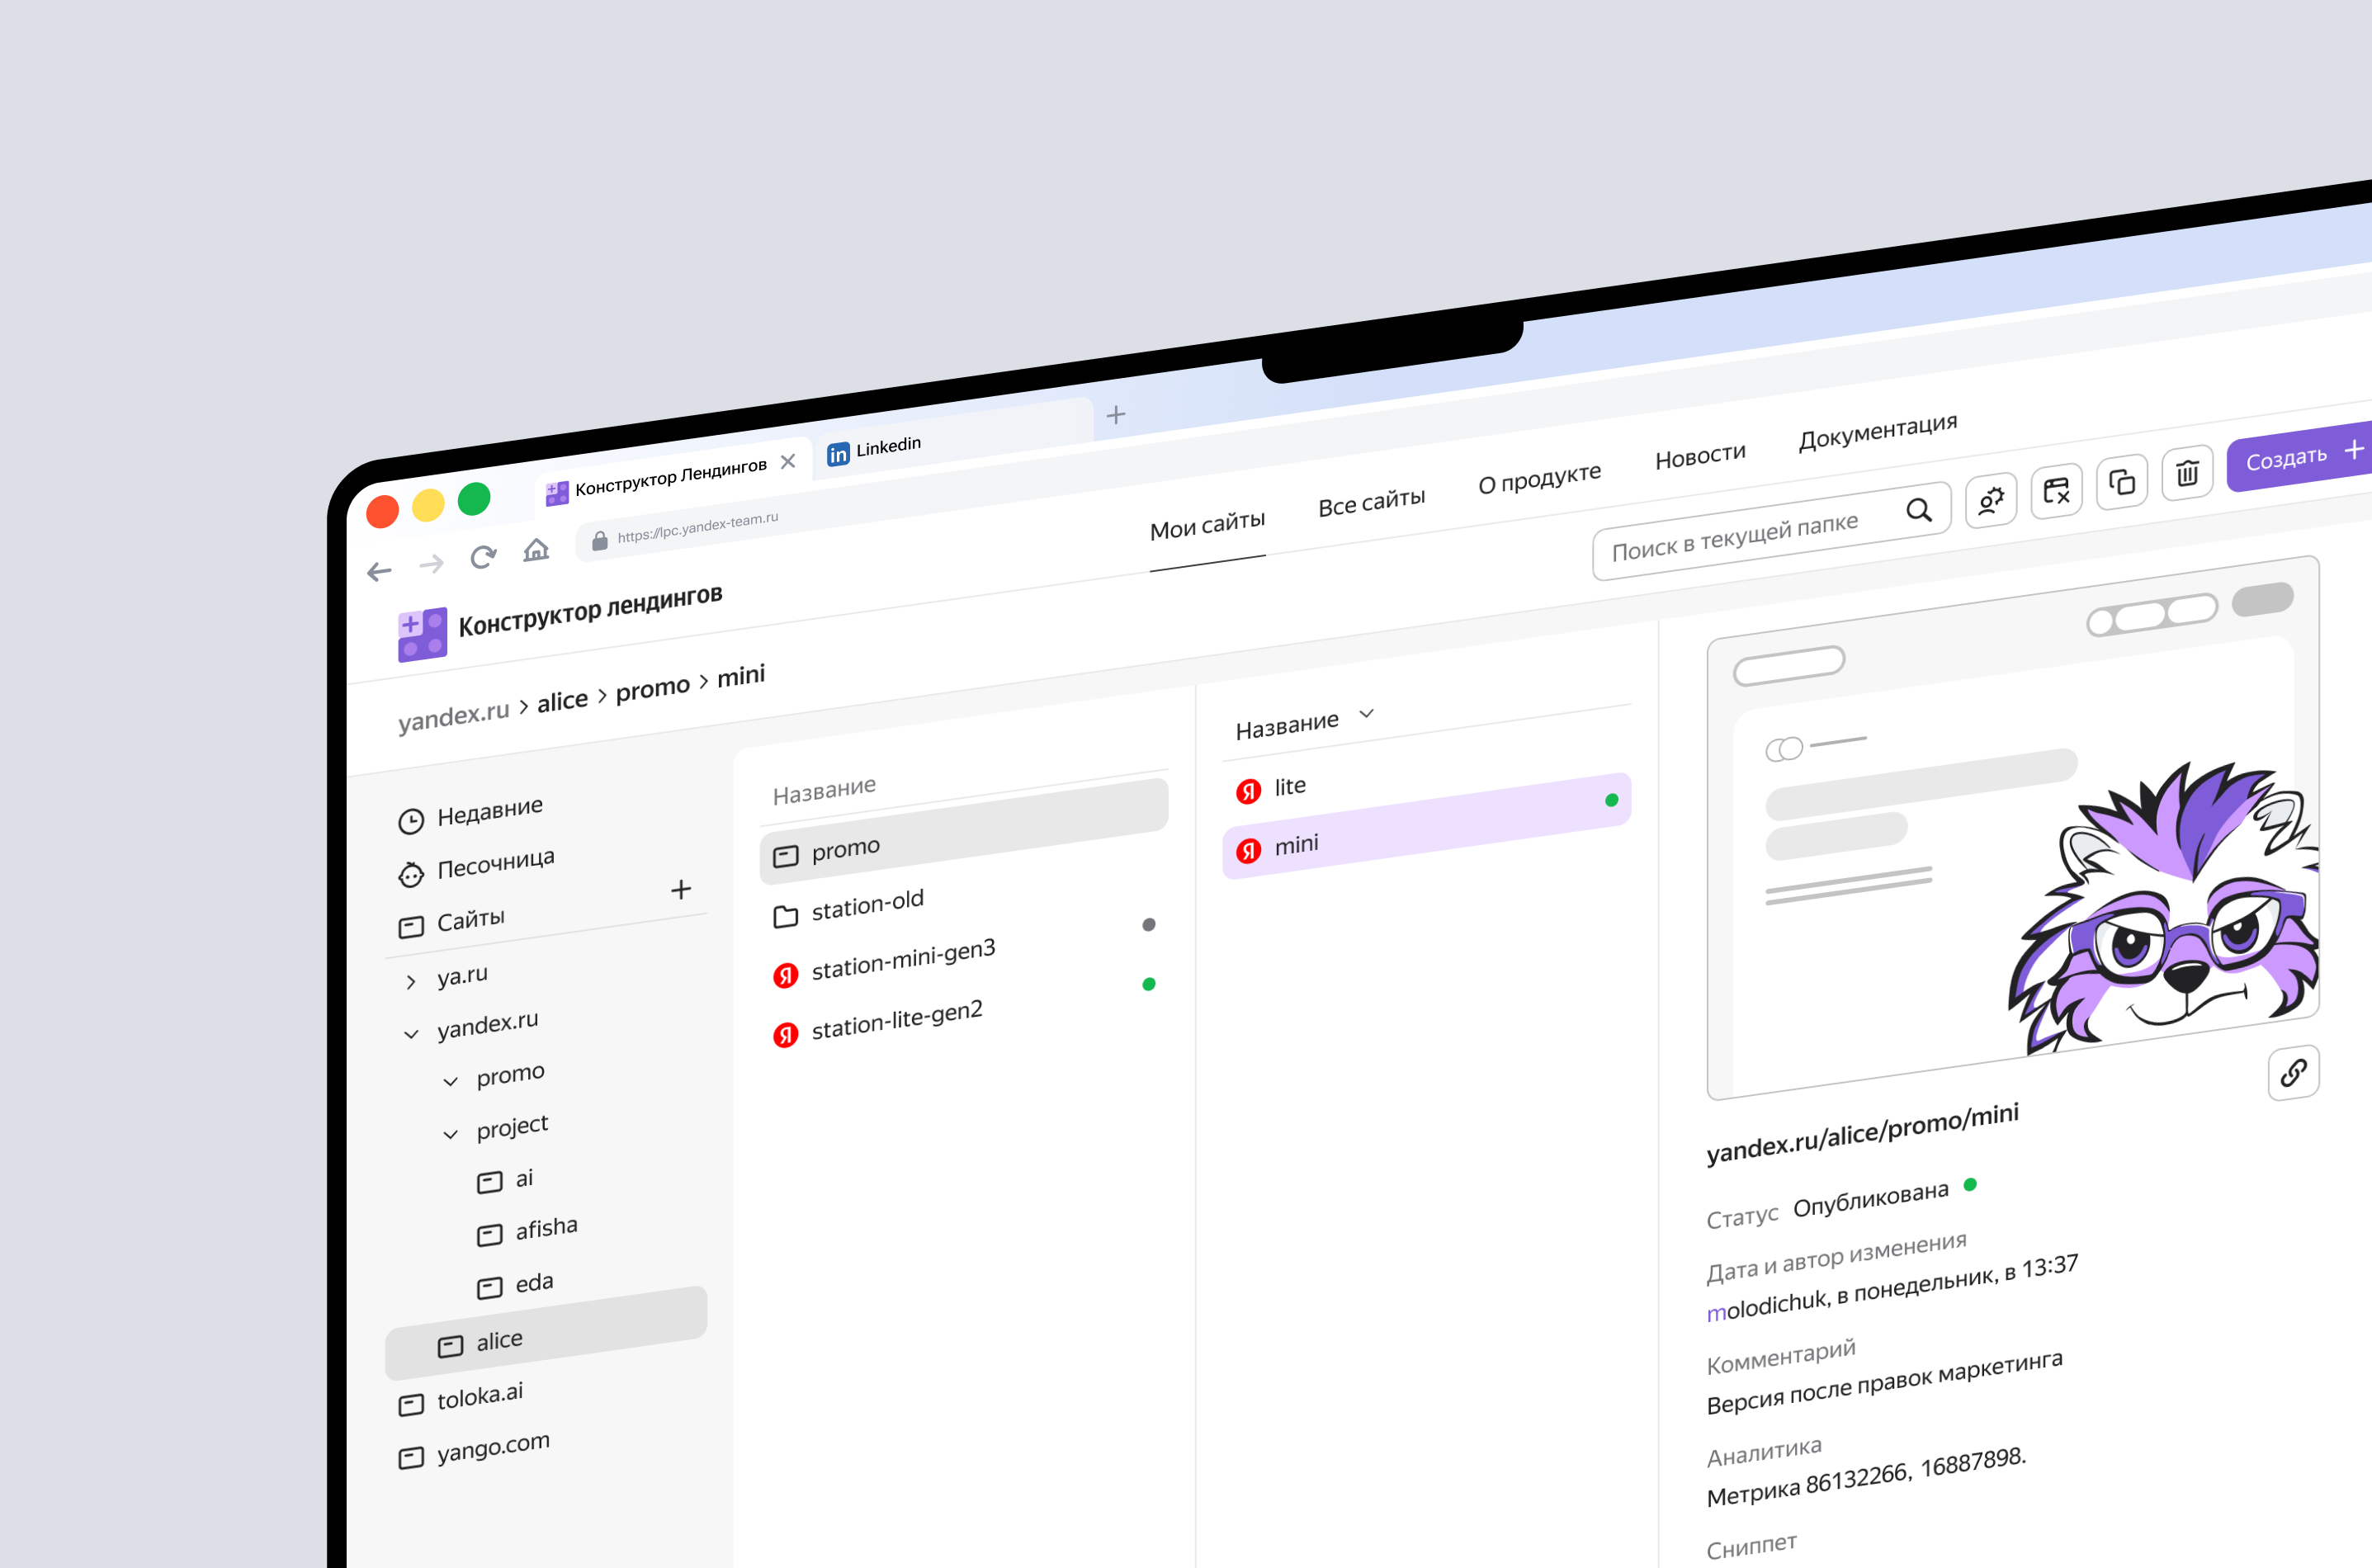Add a site with plus icon
This screenshot has height=1568, width=2372.
[681, 889]
